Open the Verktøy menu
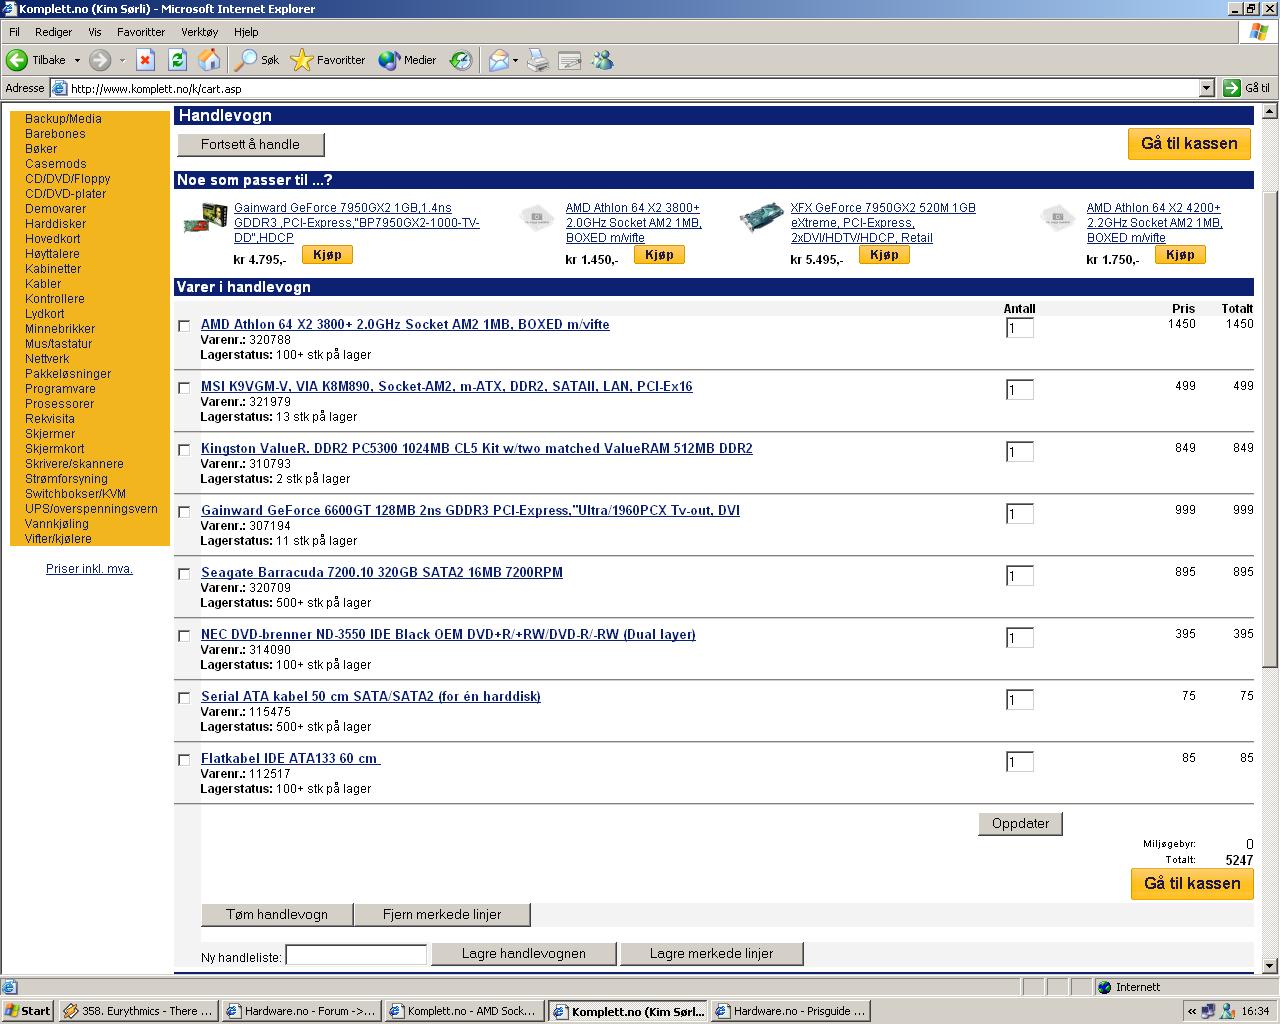The image size is (1280, 1024). (200, 32)
